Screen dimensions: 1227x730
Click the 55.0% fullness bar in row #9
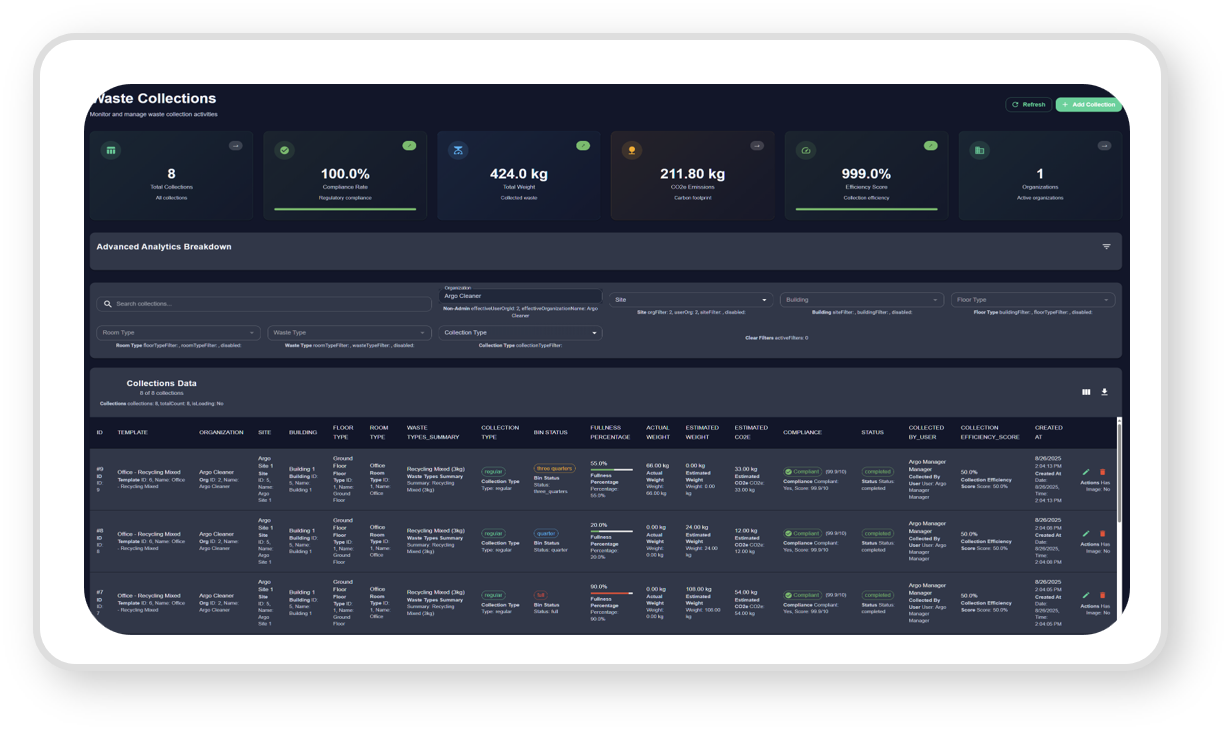click(x=611, y=470)
